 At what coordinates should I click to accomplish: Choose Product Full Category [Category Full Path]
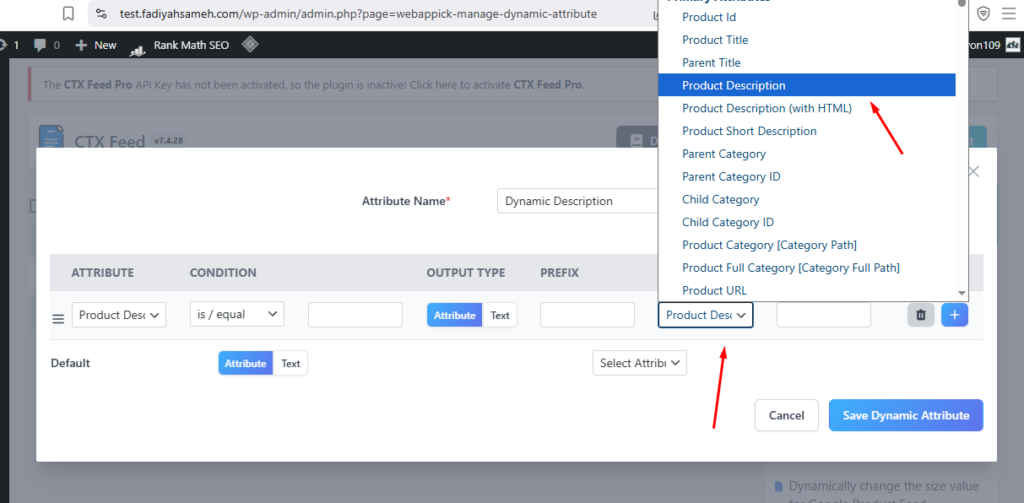[x=807, y=268]
